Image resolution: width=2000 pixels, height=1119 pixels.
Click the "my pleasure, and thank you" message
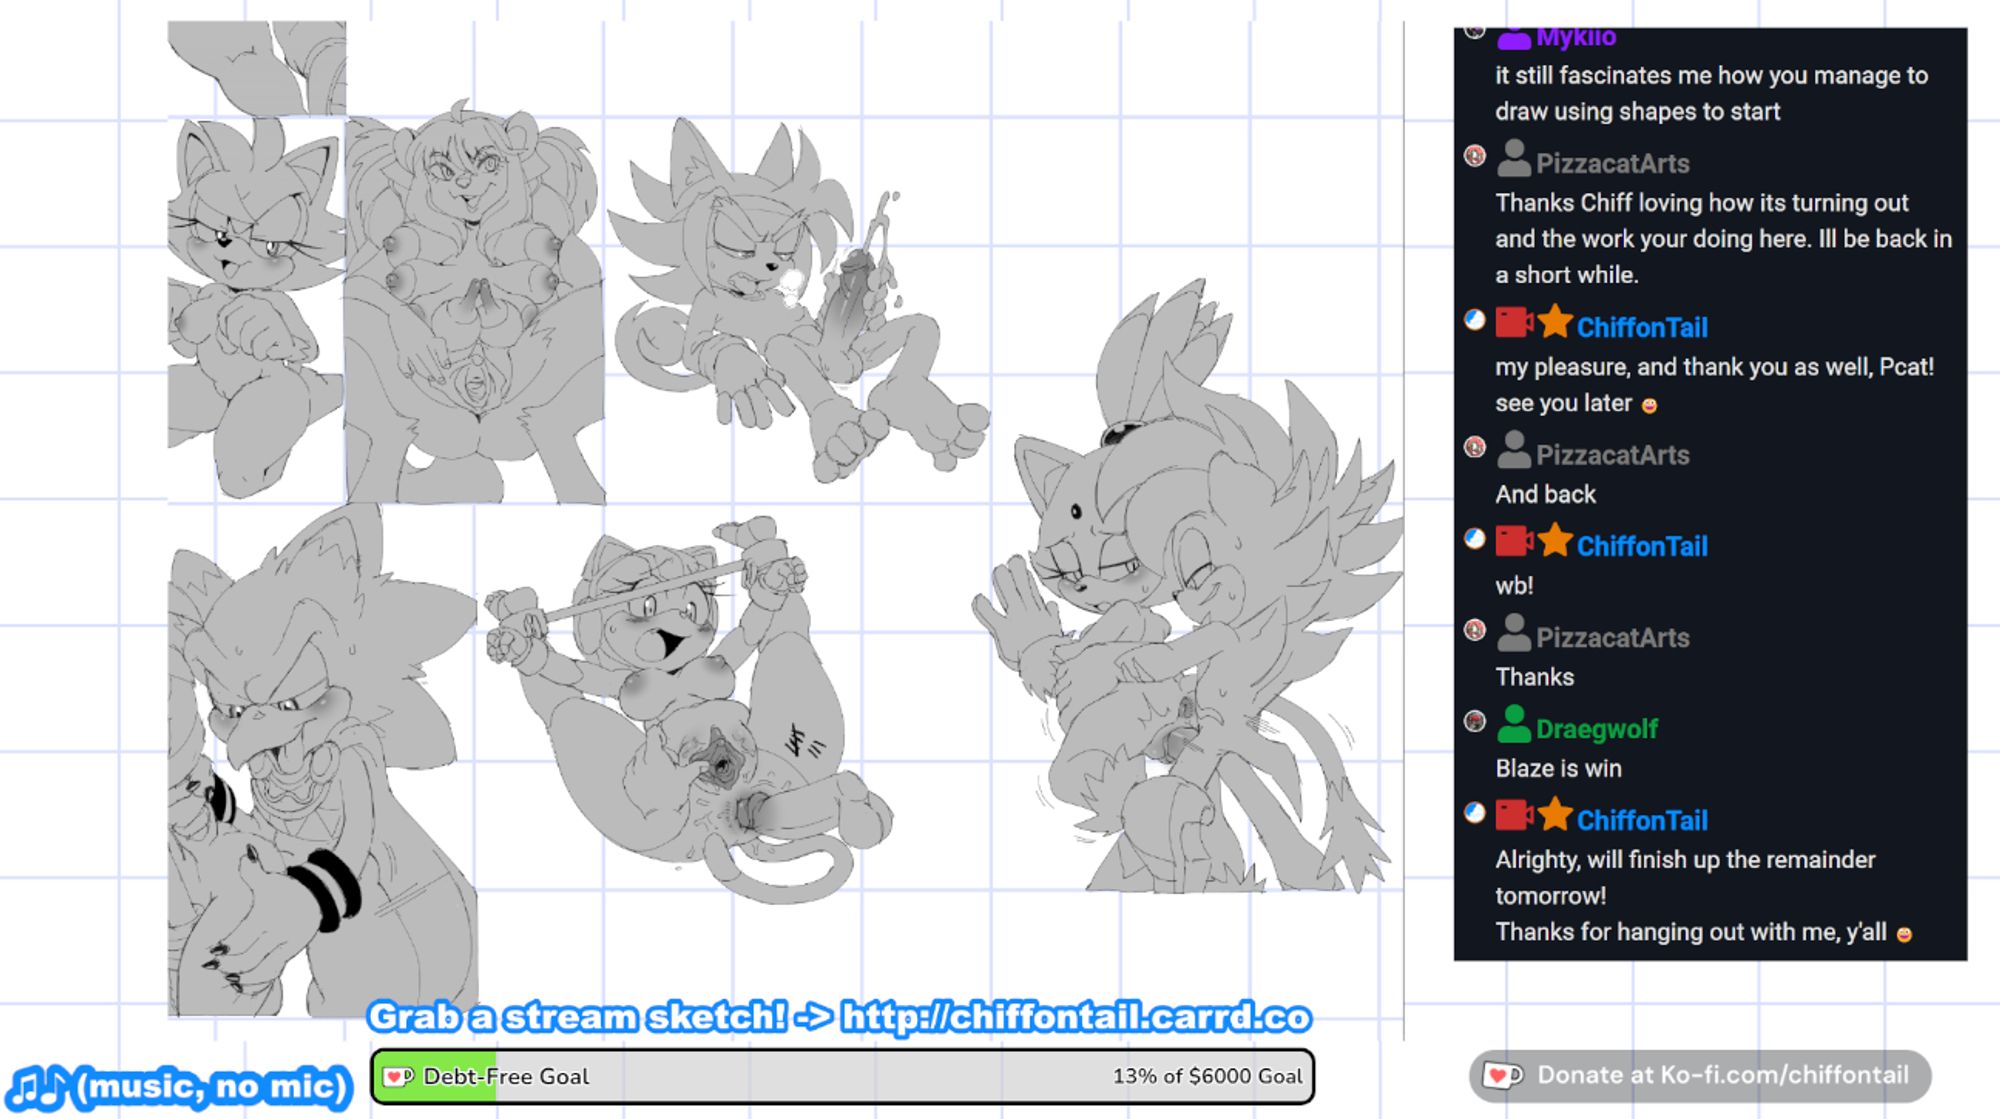tap(1714, 385)
